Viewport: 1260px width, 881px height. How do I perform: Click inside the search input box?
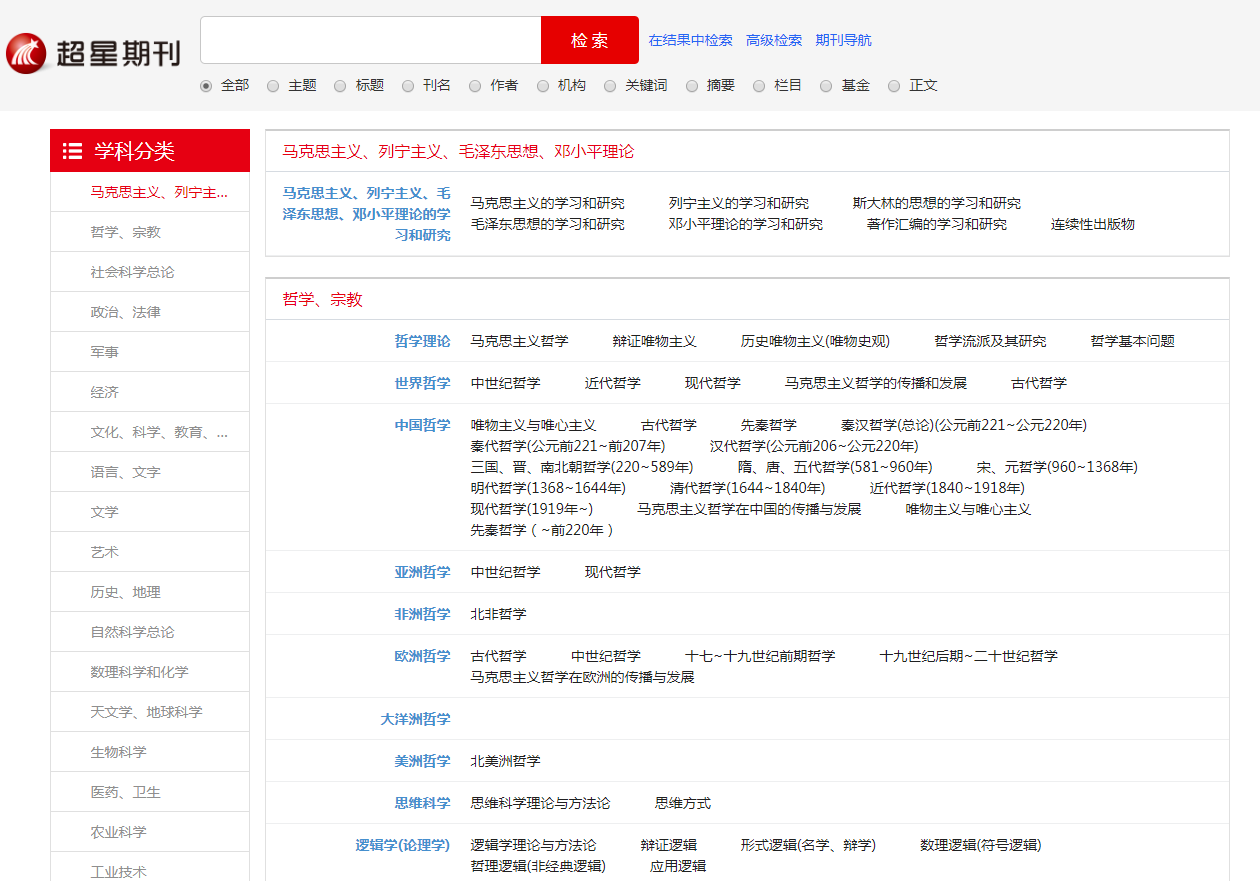point(370,39)
